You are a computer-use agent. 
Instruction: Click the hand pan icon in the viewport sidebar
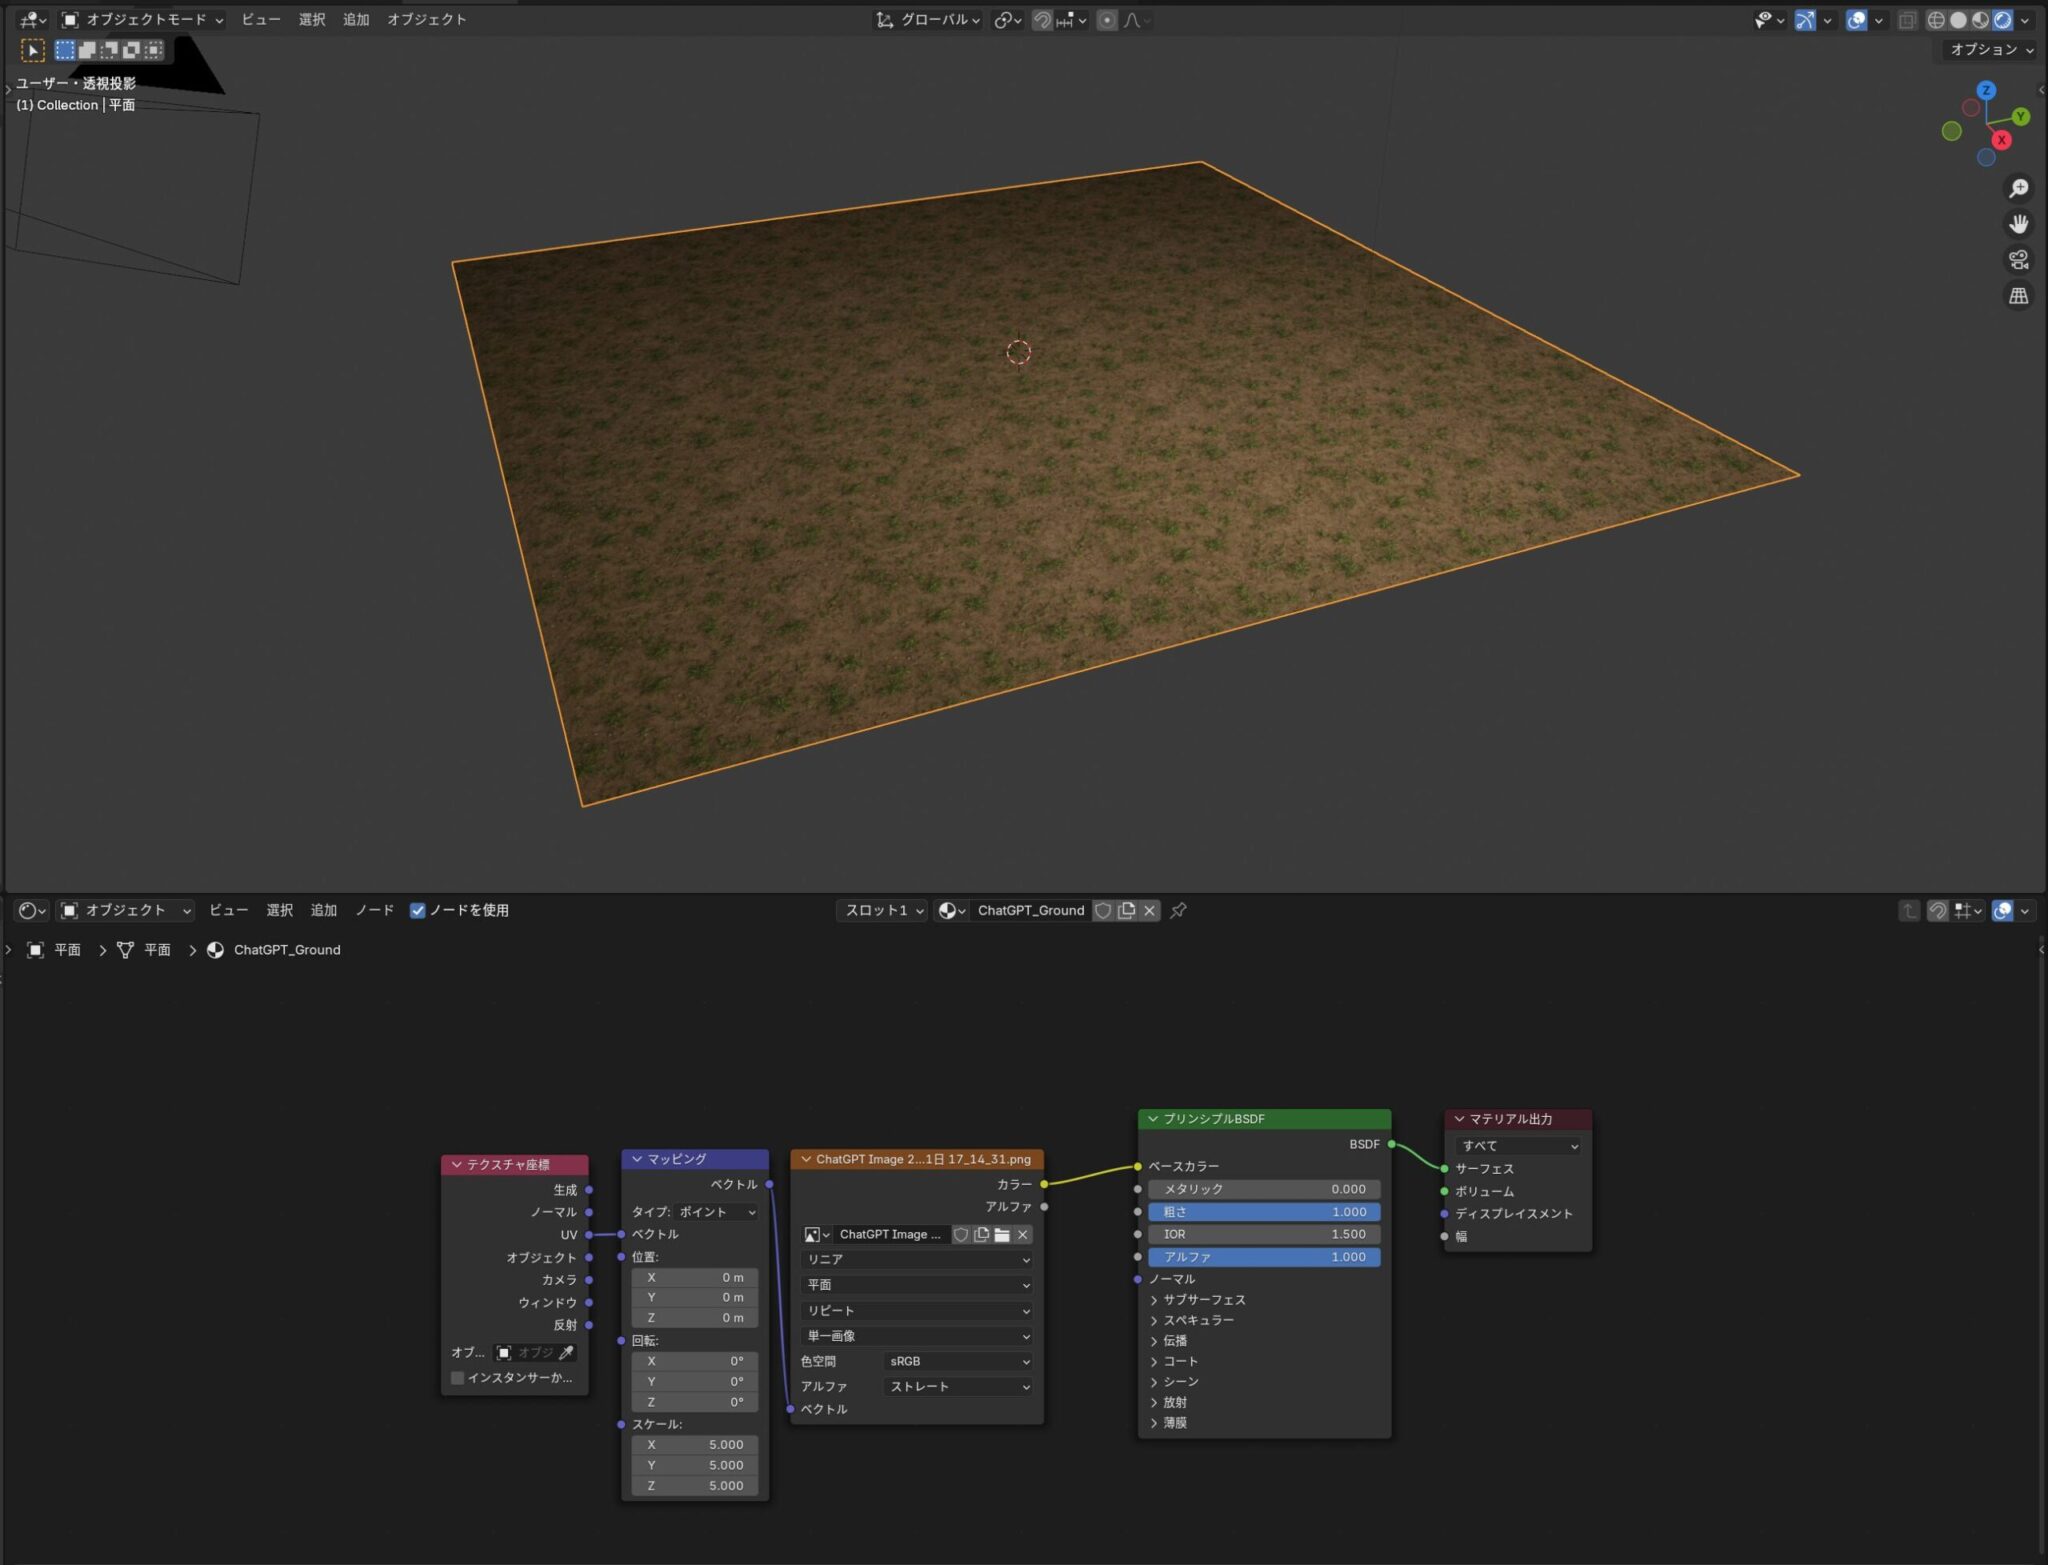coord(2019,223)
